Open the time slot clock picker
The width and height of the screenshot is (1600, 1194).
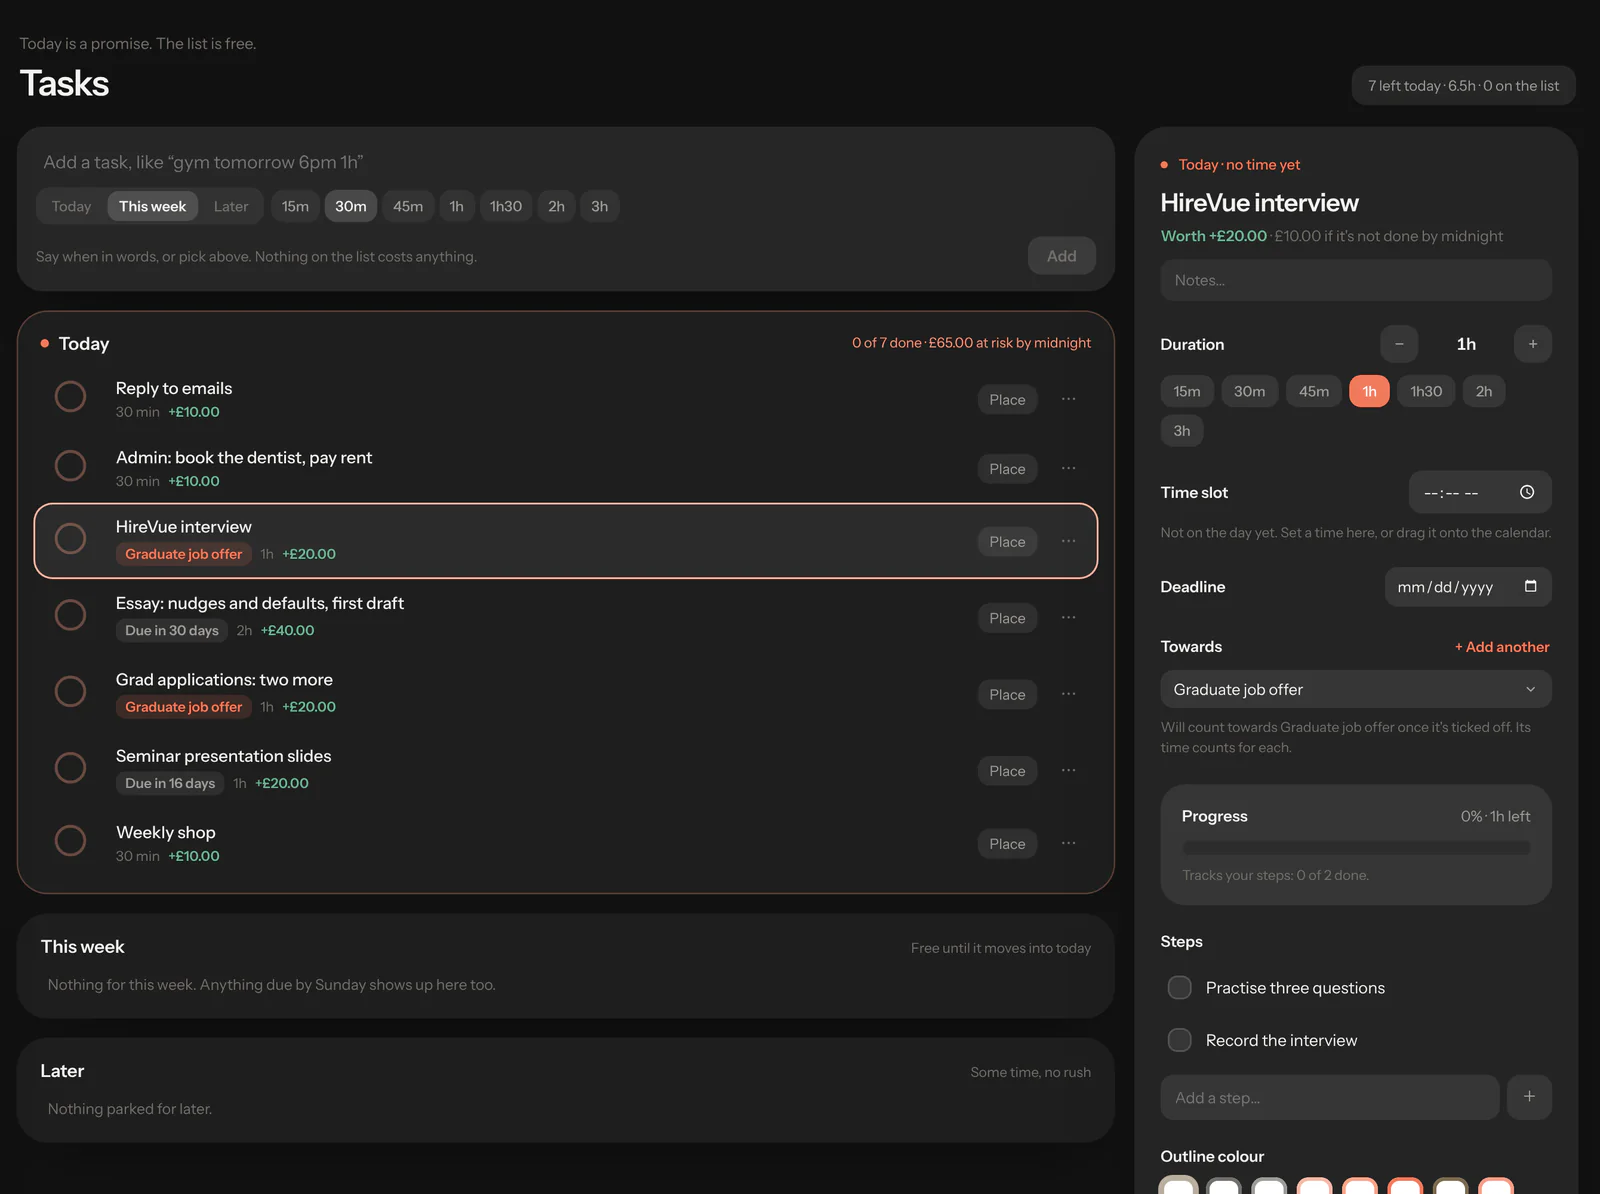[x=1527, y=492]
